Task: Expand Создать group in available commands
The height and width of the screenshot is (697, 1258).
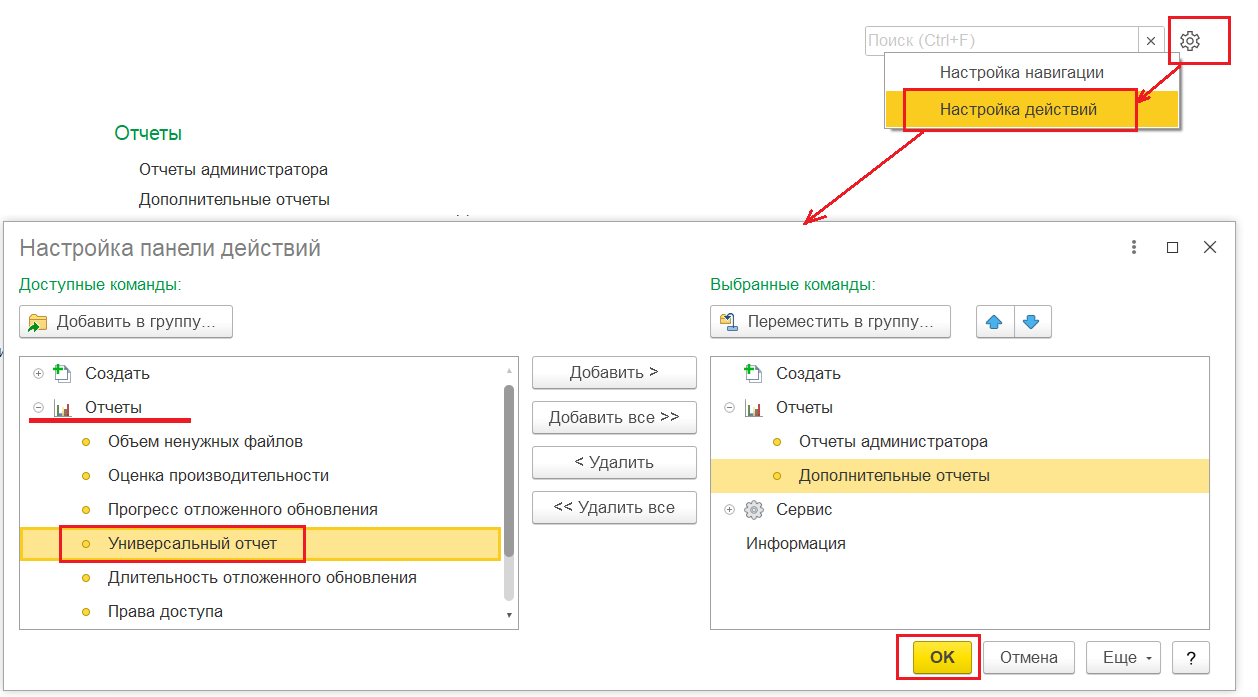Action: tap(39, 374)
